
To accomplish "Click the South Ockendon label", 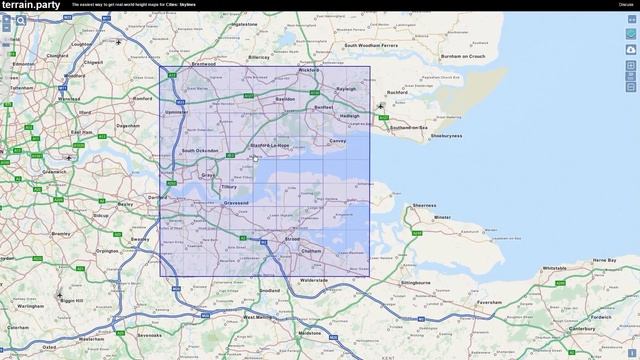I will [x=200, y=151].
